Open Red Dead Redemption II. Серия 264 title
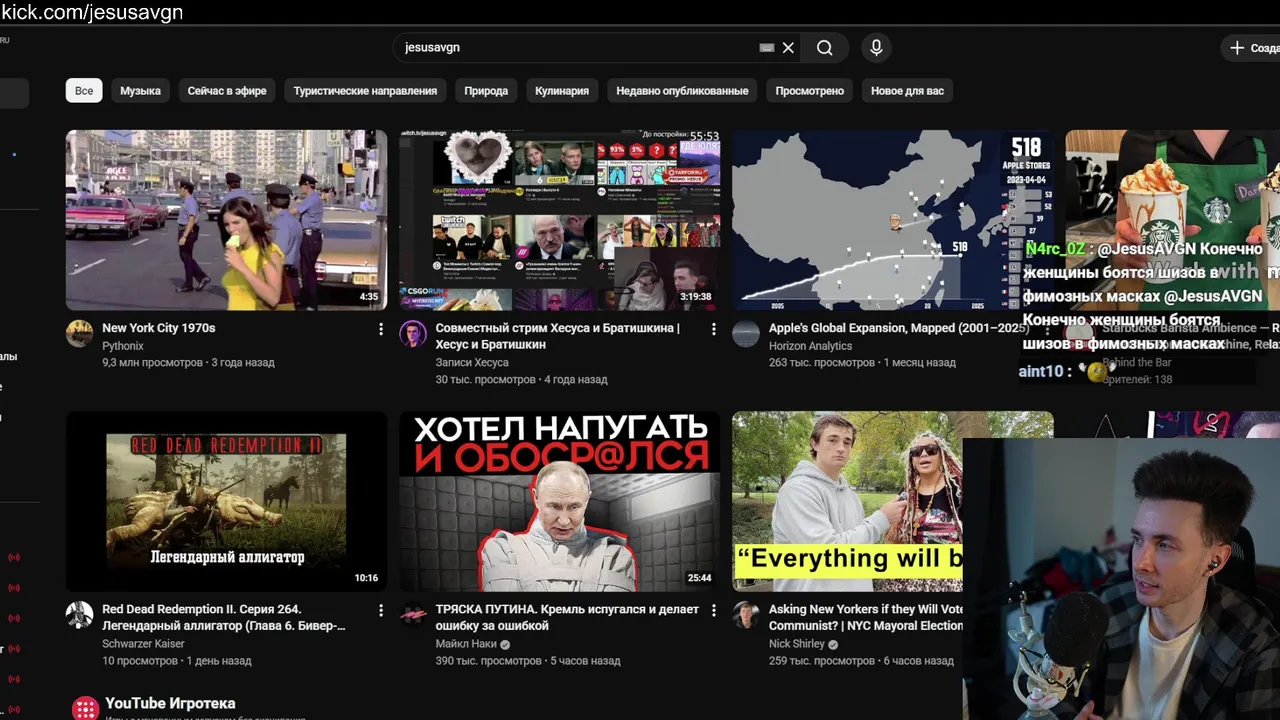This screenshot has width=1280, height=720. 224,617
